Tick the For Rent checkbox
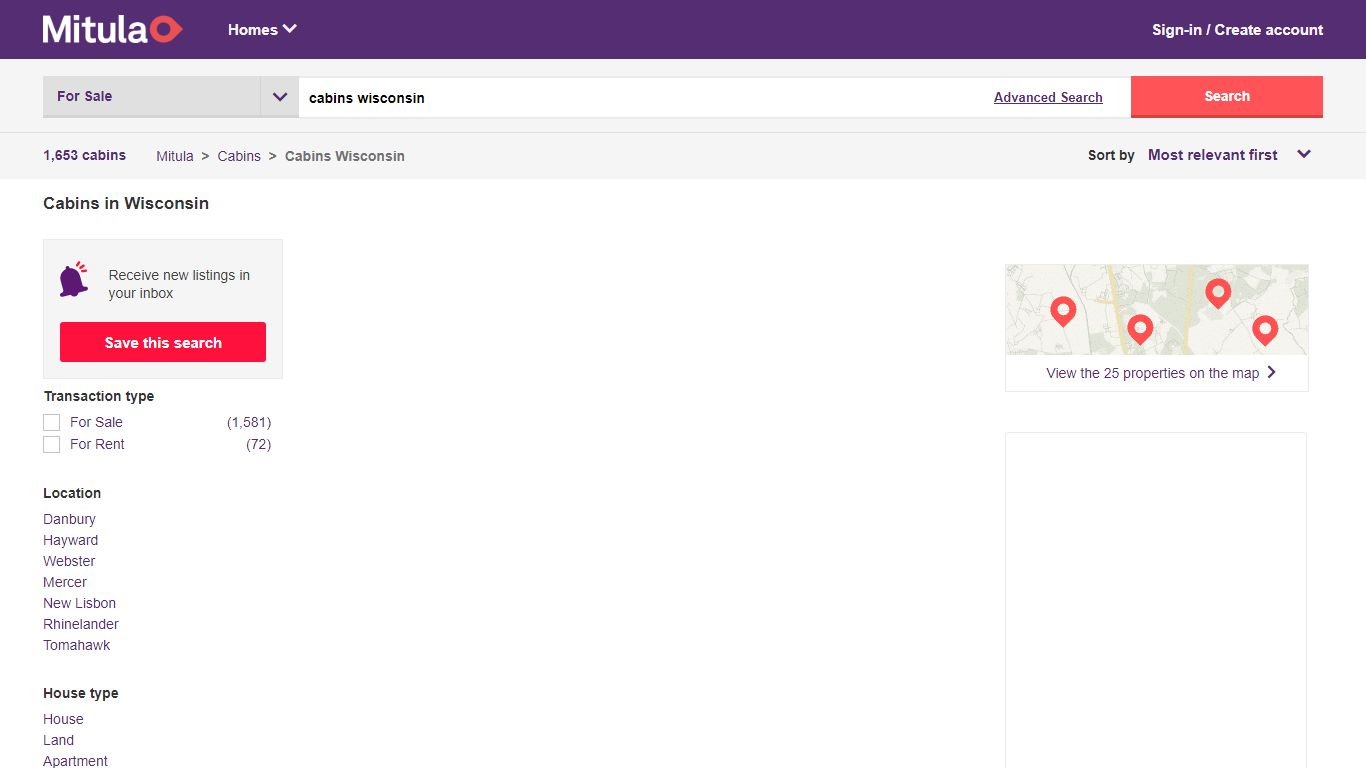Viewport: 1366px width, 768px height. [x=52, y=445]
